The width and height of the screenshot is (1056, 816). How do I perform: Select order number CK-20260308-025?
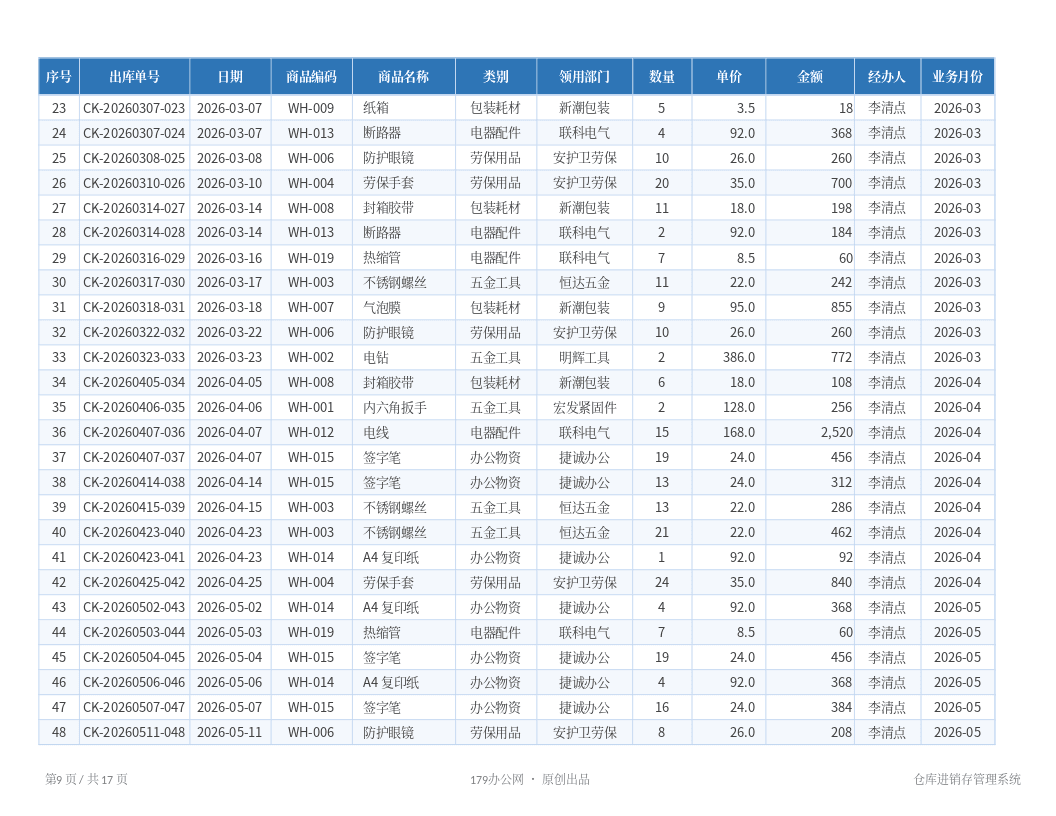tap(134, 158)
